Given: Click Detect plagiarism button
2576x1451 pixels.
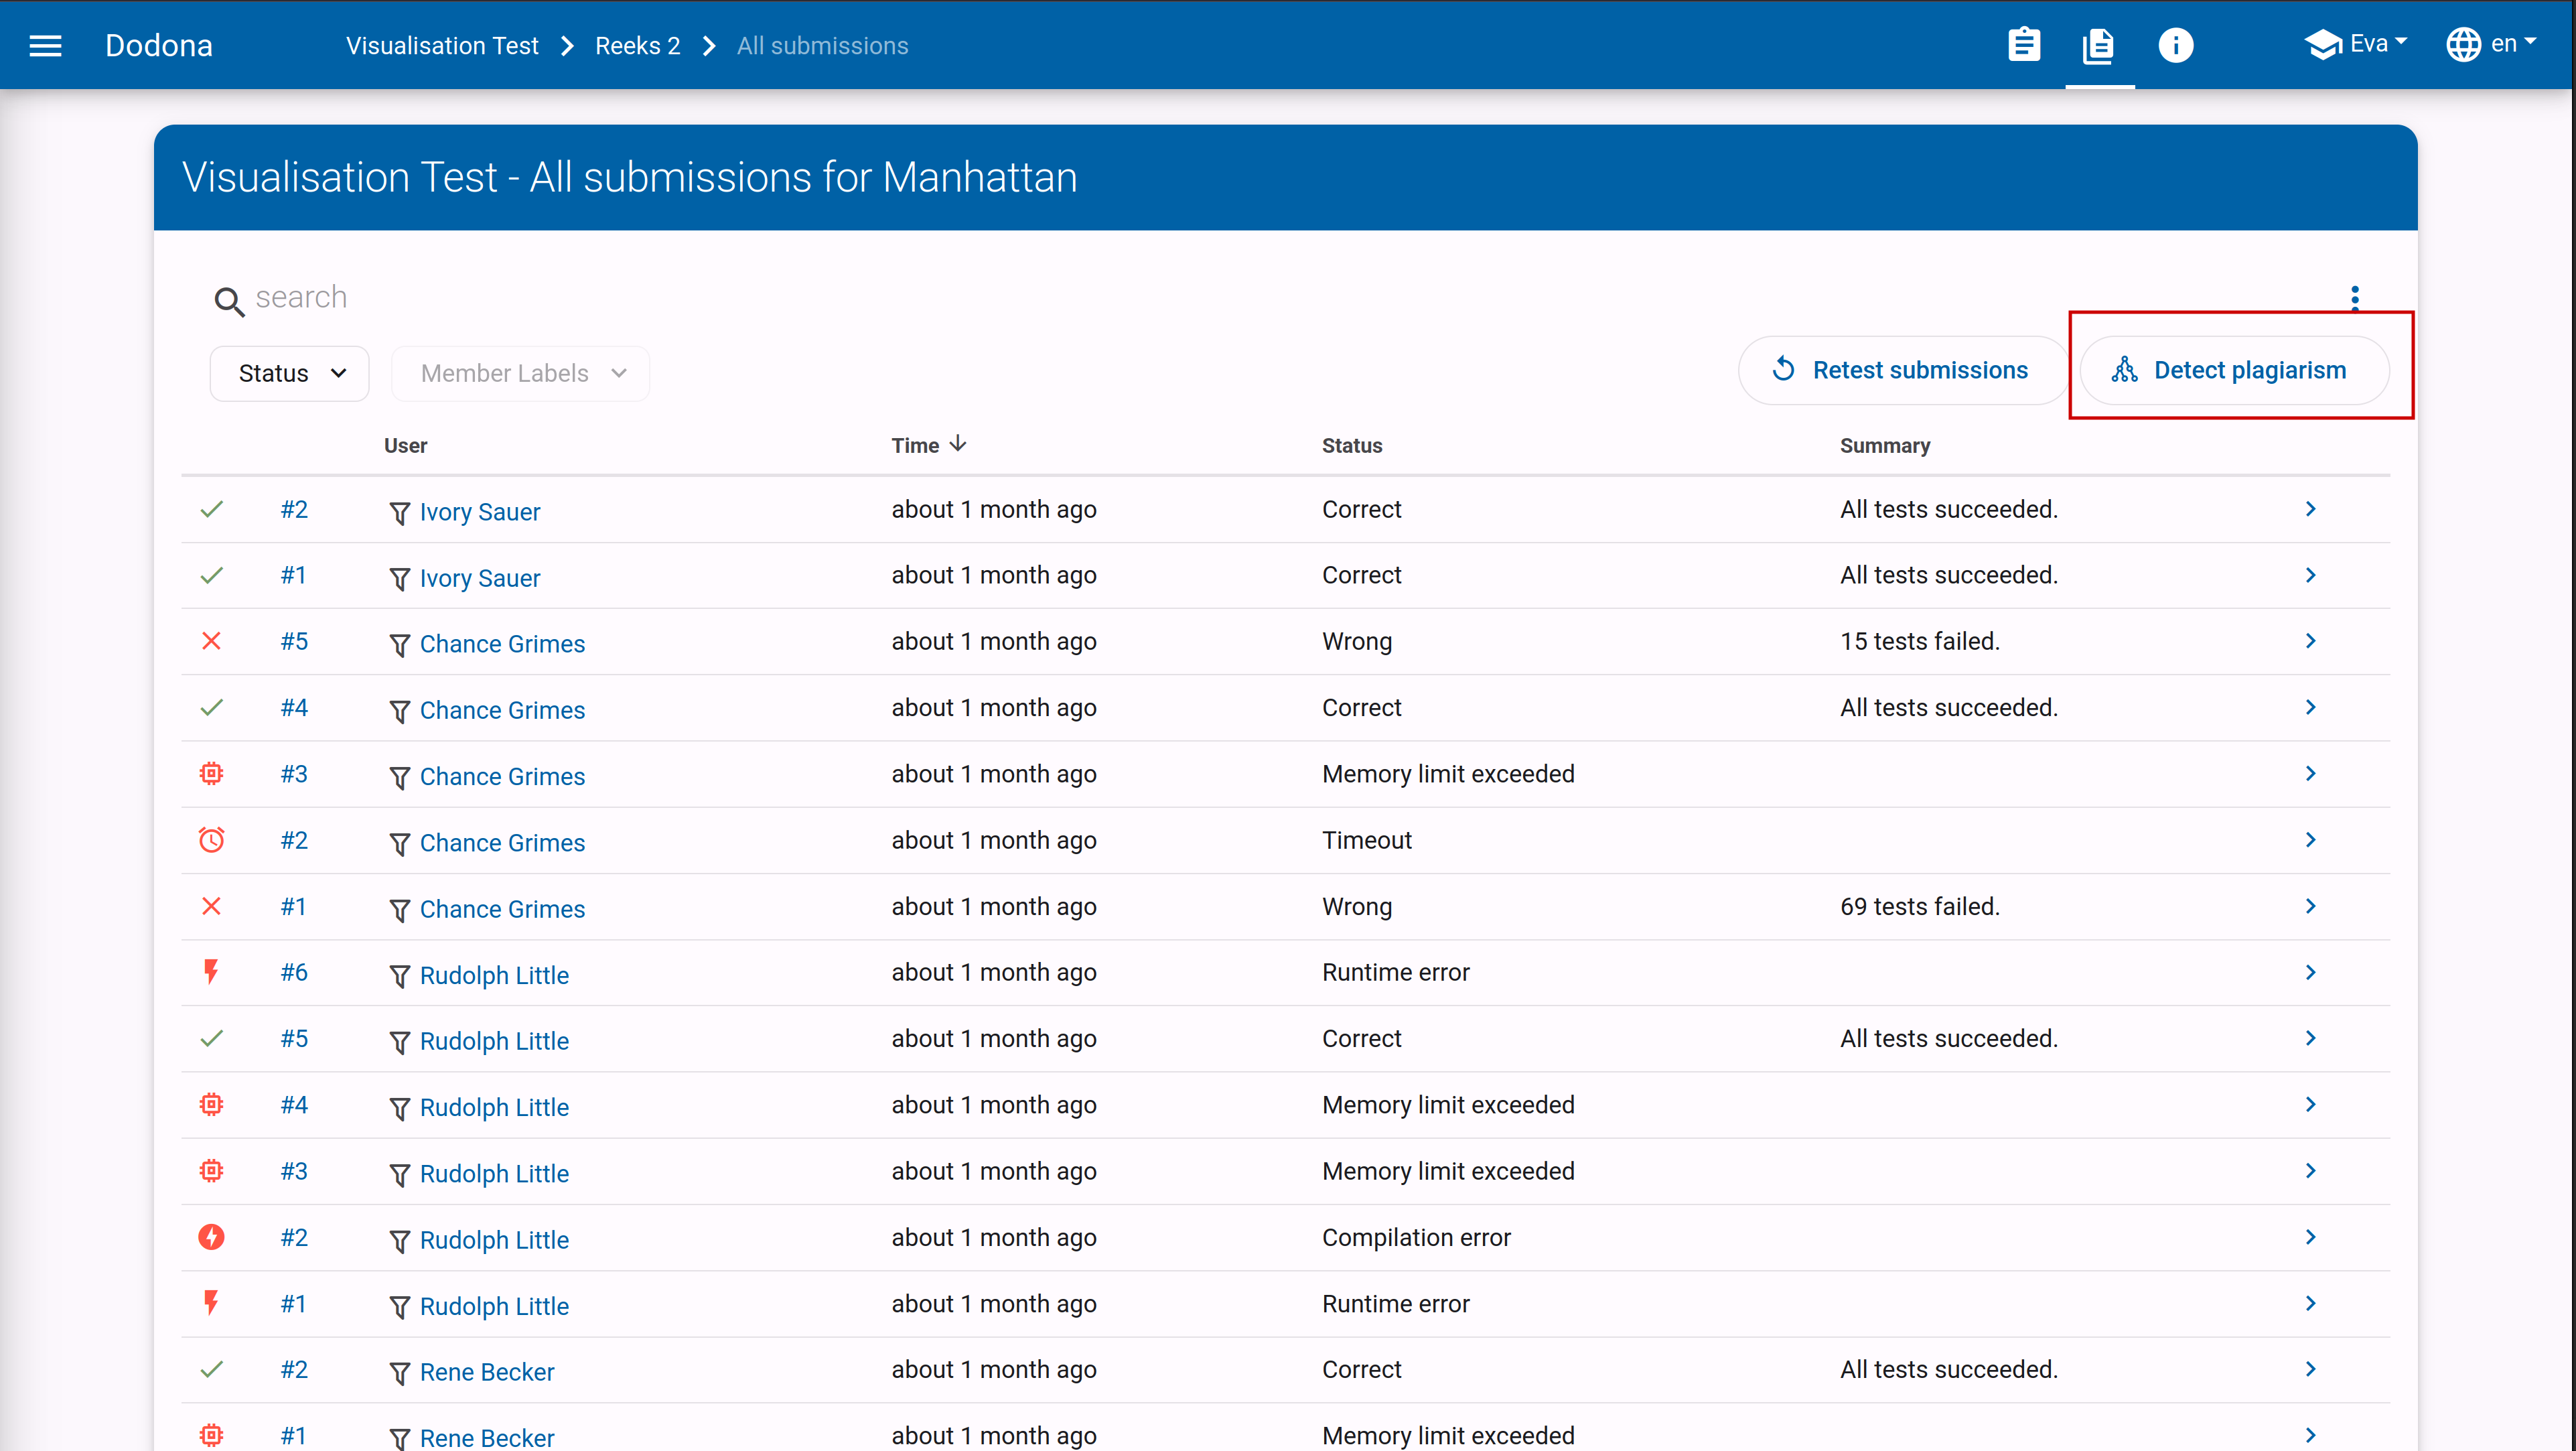Looking at the screenshot, I should (2234, 370).
